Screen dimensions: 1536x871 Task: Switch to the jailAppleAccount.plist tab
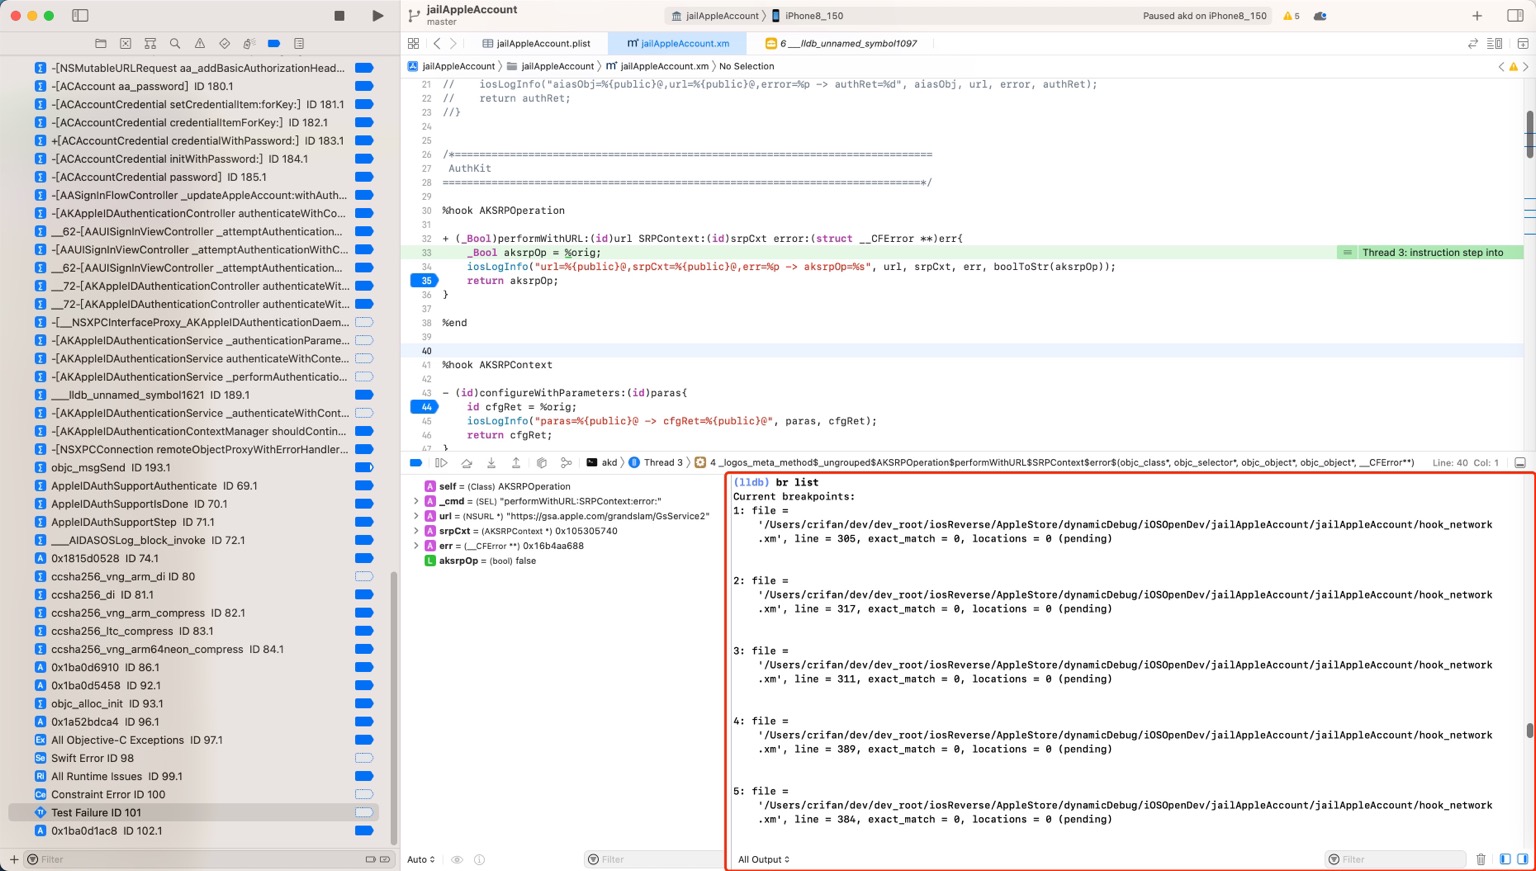[537, 44]
